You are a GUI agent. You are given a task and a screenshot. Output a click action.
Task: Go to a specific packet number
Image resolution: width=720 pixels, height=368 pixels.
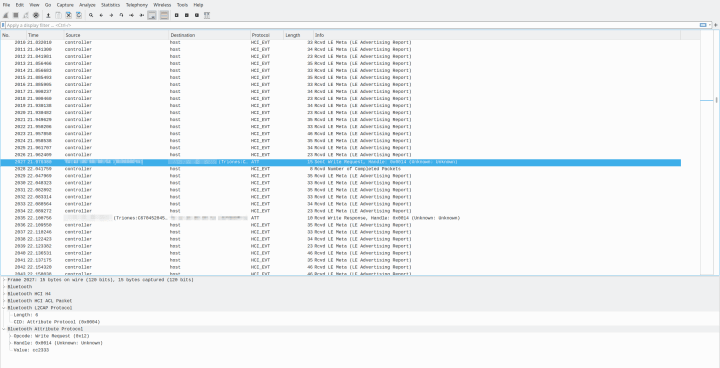121,15
